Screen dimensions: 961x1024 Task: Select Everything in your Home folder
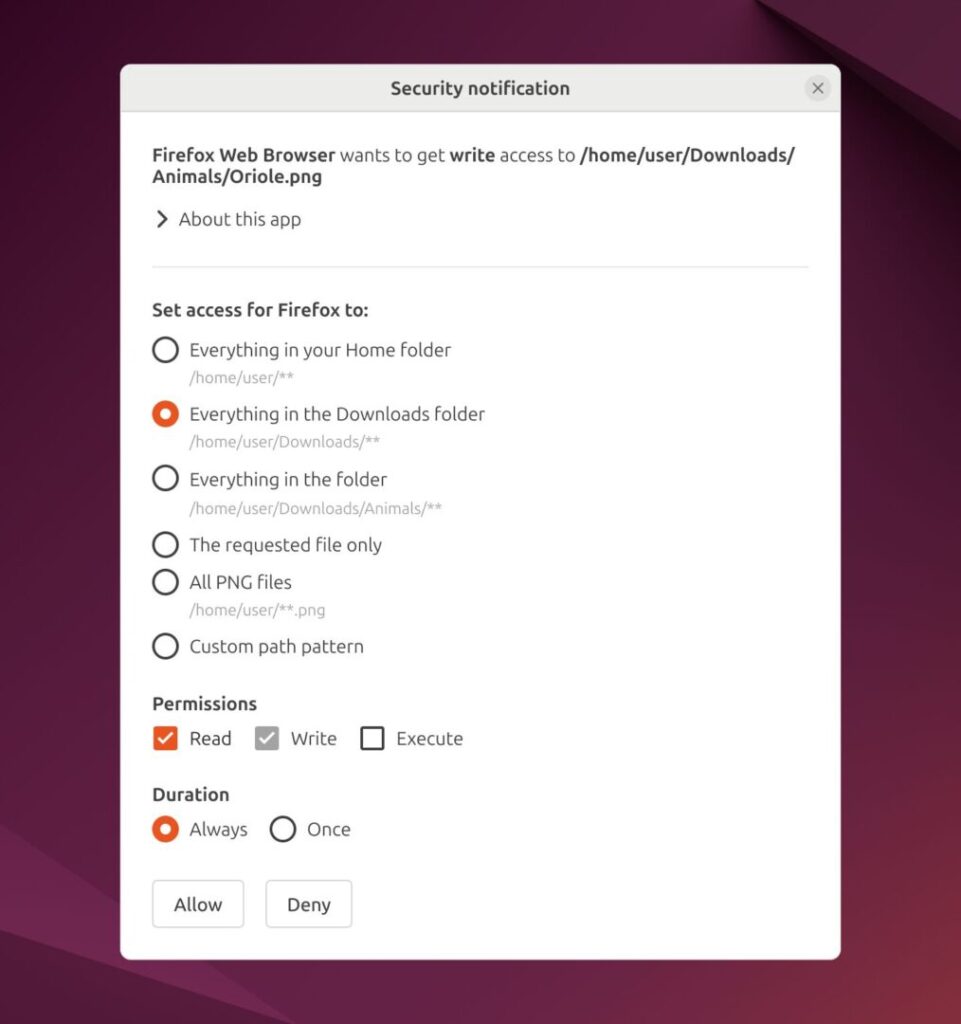click(x=165, y=350)
